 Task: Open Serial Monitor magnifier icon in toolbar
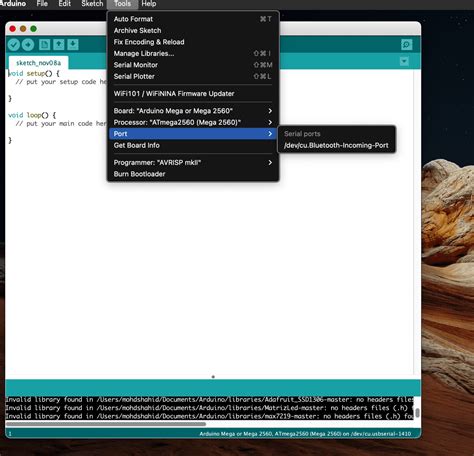coord(406,45)
